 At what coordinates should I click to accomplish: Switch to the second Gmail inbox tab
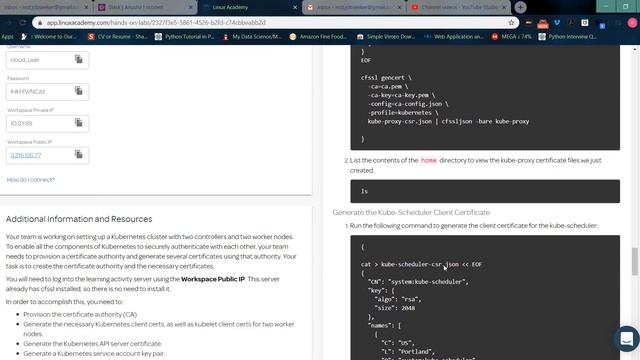click(x=353, y=7)
